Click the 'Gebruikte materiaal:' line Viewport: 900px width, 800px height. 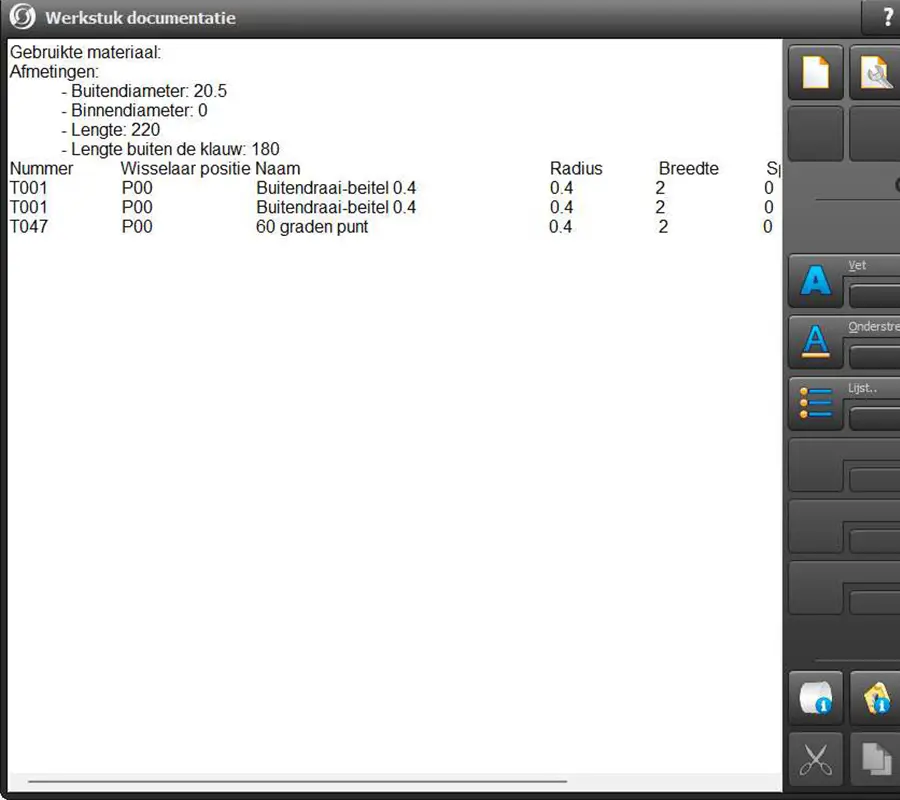(86, 52)
